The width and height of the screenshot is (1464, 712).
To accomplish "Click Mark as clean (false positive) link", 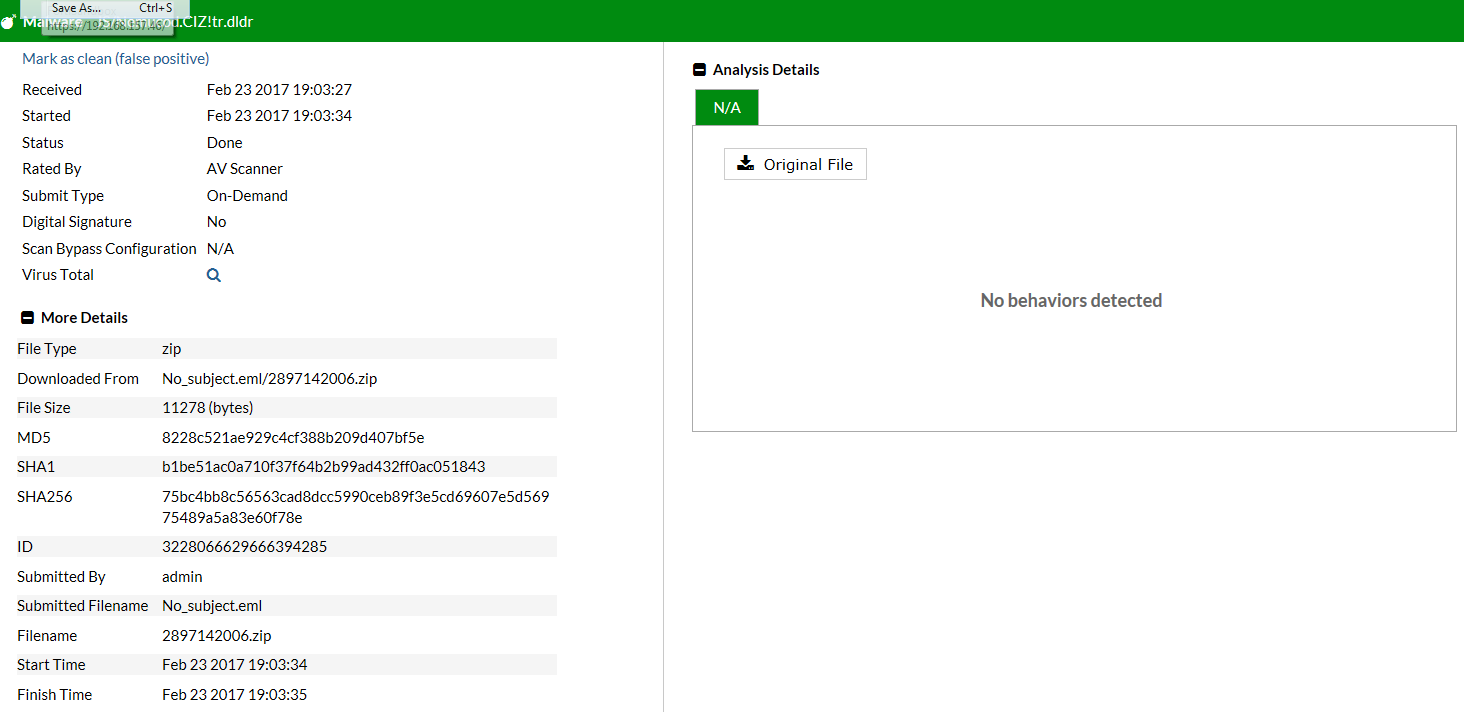I will (x=116, y=59).
